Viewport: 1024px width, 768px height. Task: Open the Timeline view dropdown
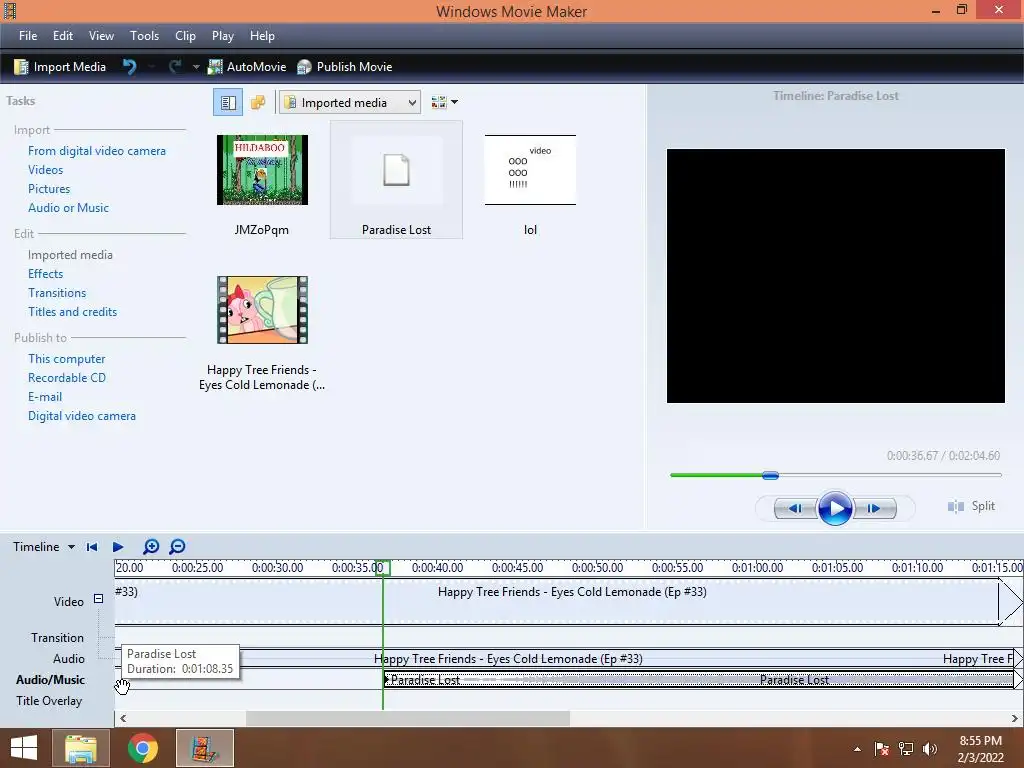(x=44, y=547)
